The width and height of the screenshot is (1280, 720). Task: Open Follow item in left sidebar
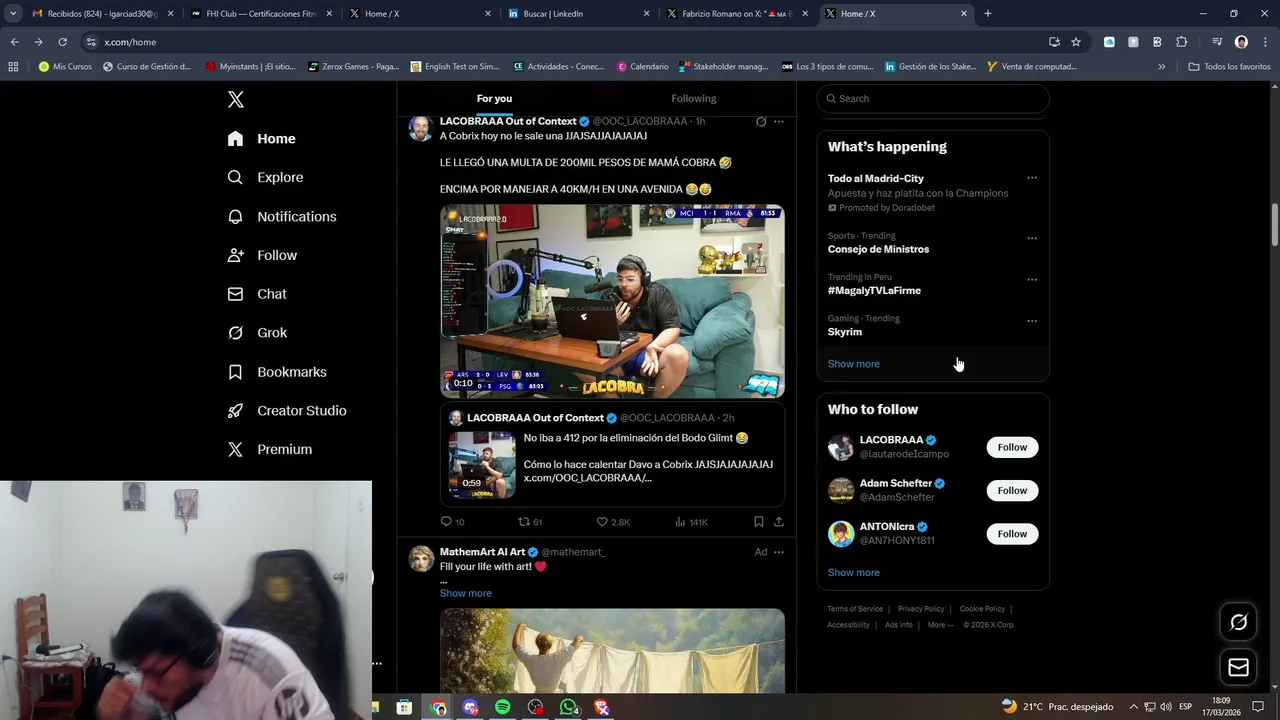(x=262, y=255)
